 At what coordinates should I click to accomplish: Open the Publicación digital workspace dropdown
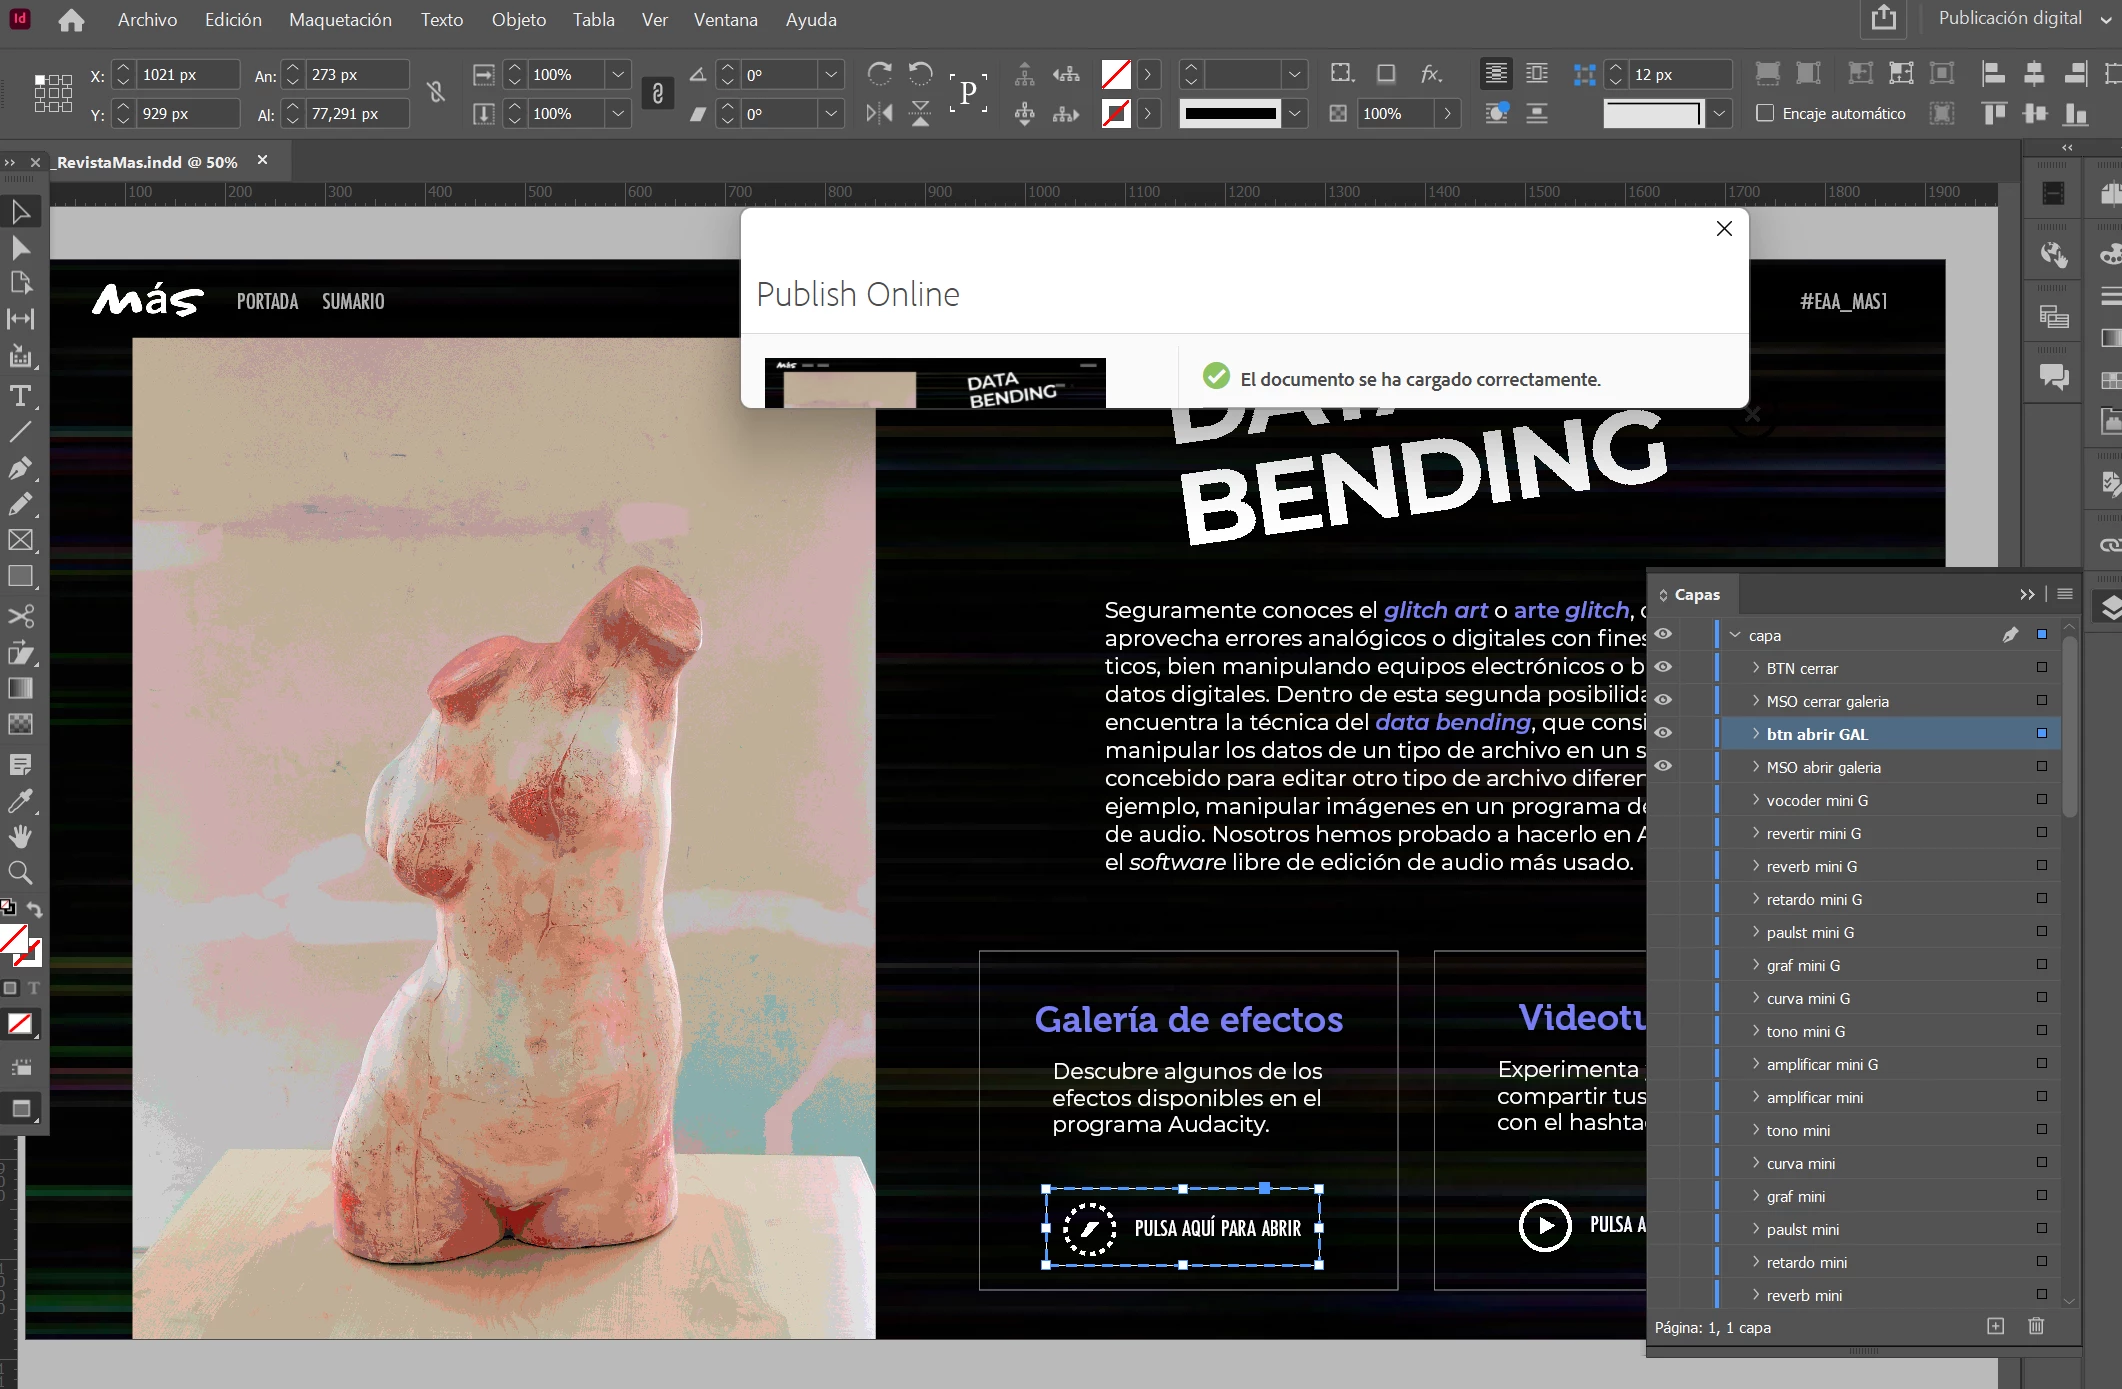[2022, 18]
